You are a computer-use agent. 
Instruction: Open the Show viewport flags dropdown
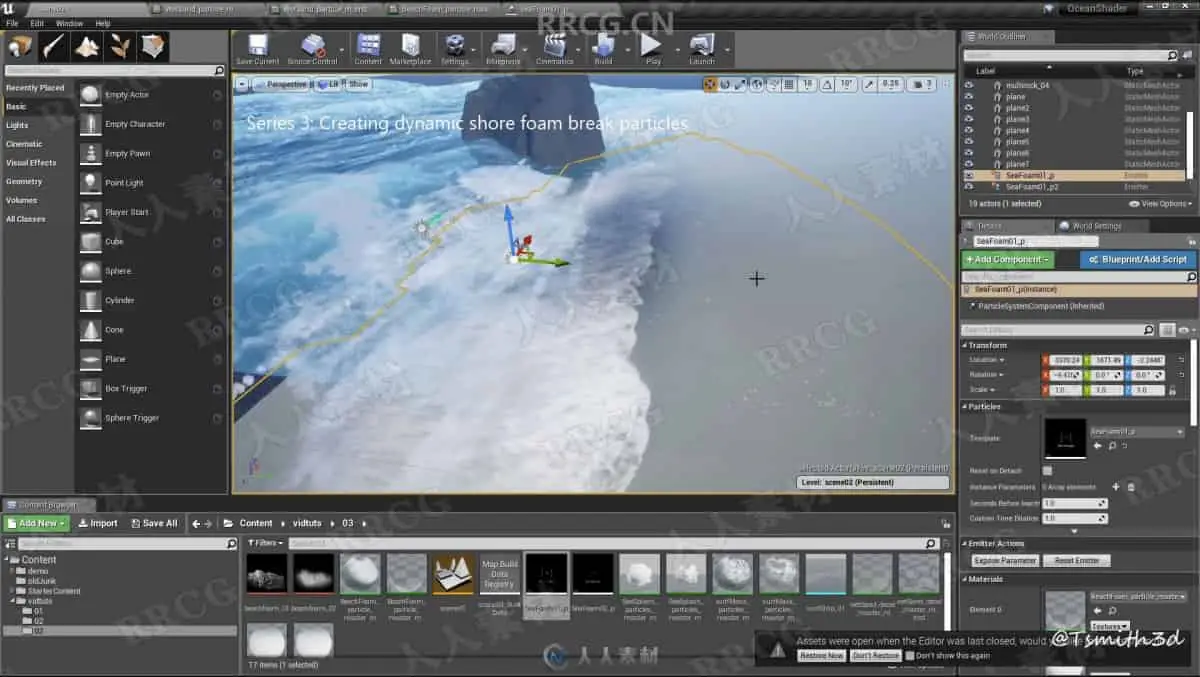pos(358,85)
